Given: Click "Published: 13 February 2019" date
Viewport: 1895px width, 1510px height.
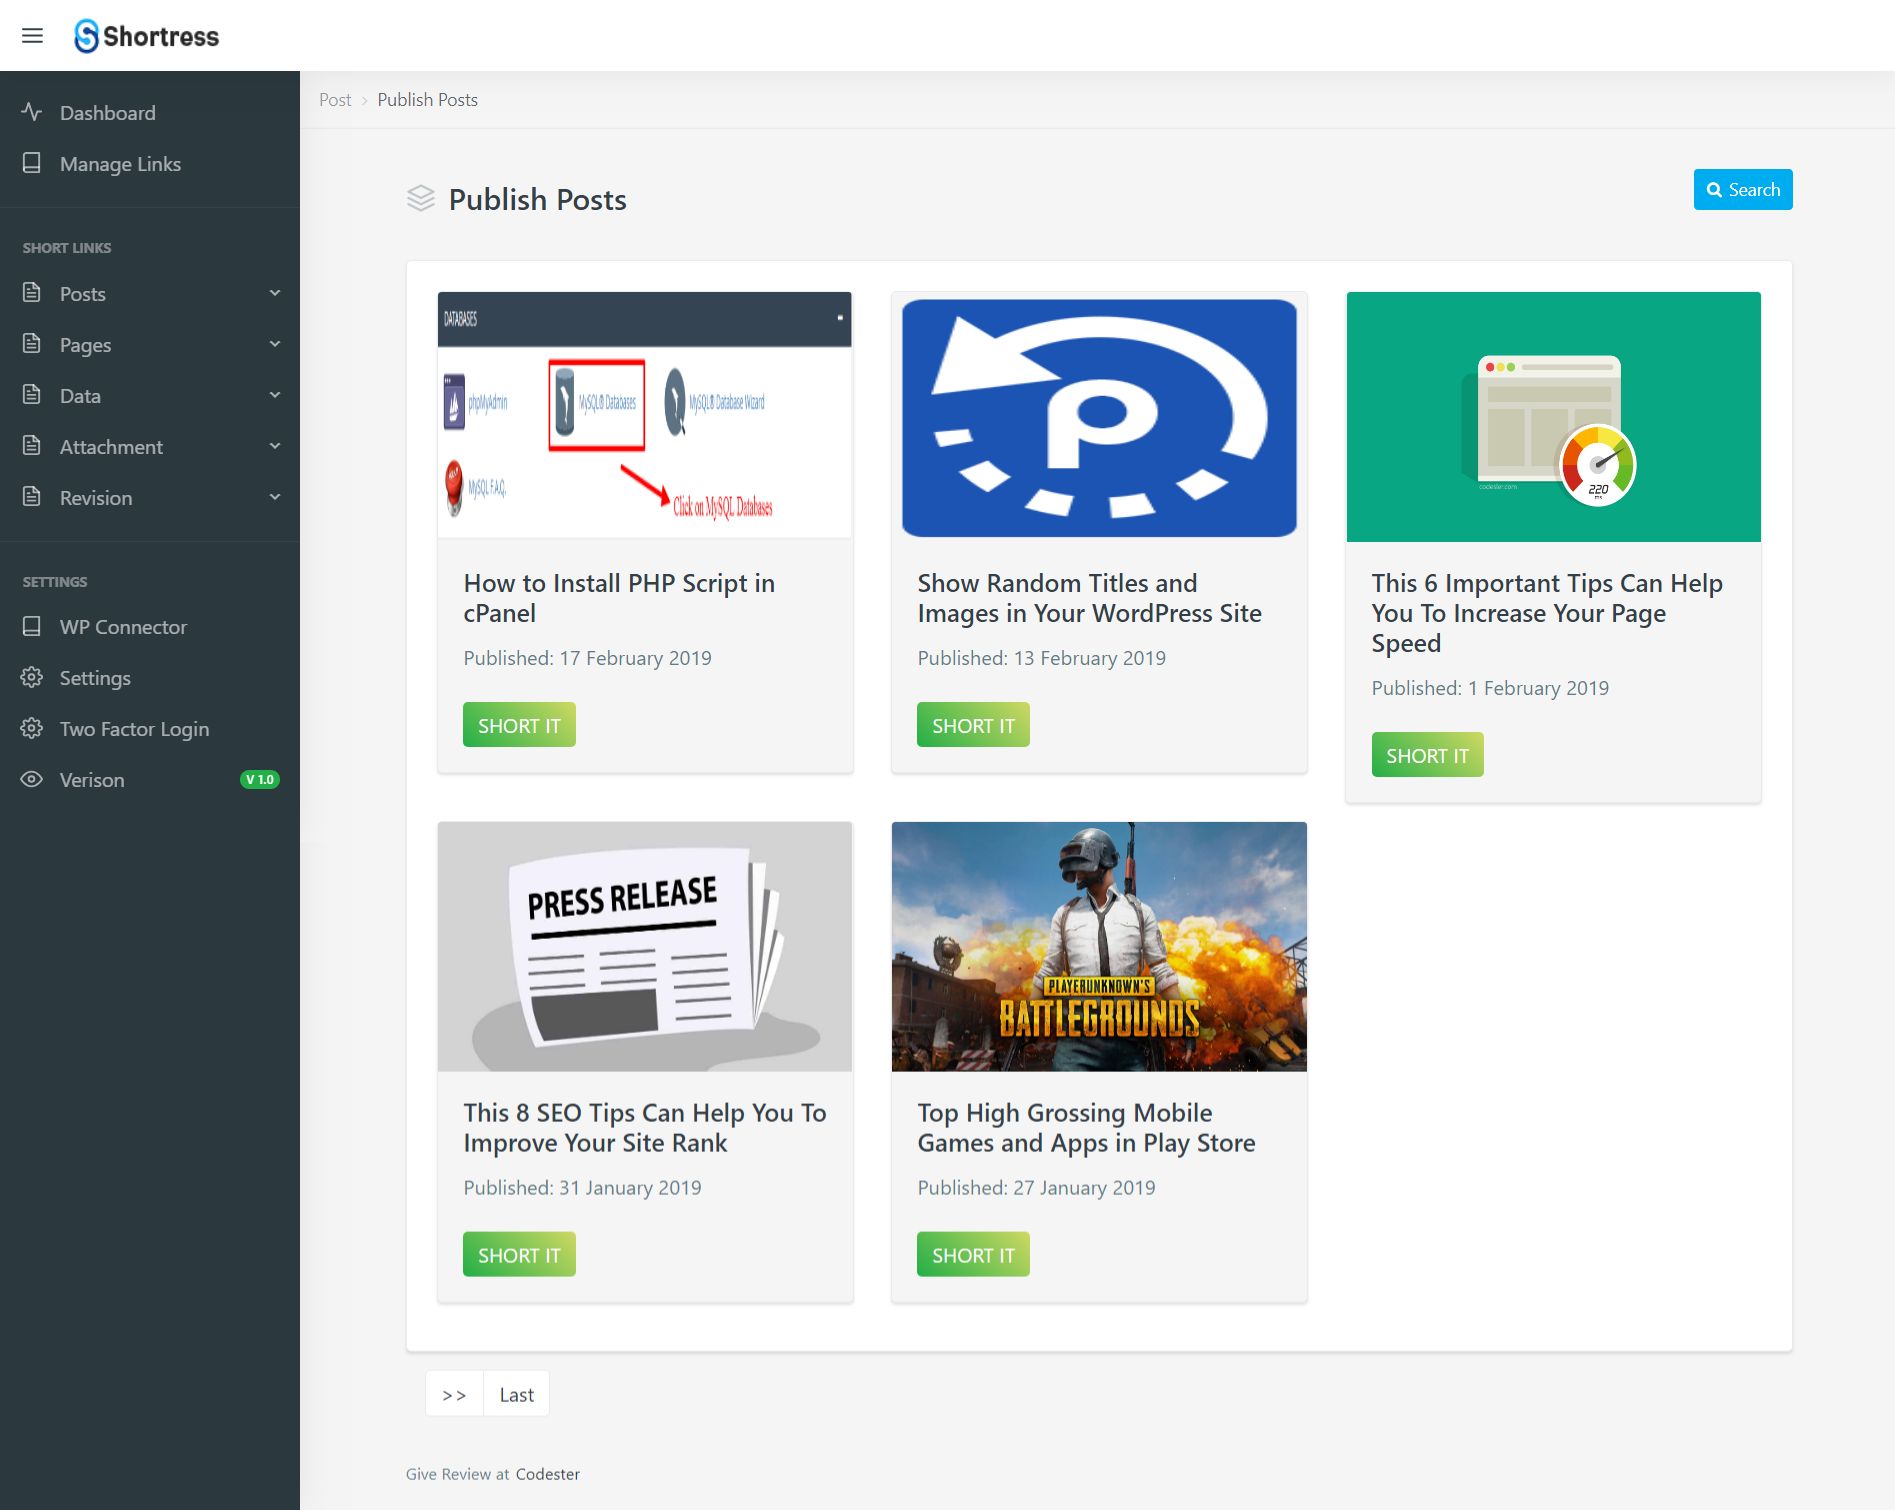Looking at the screenshot, I should [1042, 658].
